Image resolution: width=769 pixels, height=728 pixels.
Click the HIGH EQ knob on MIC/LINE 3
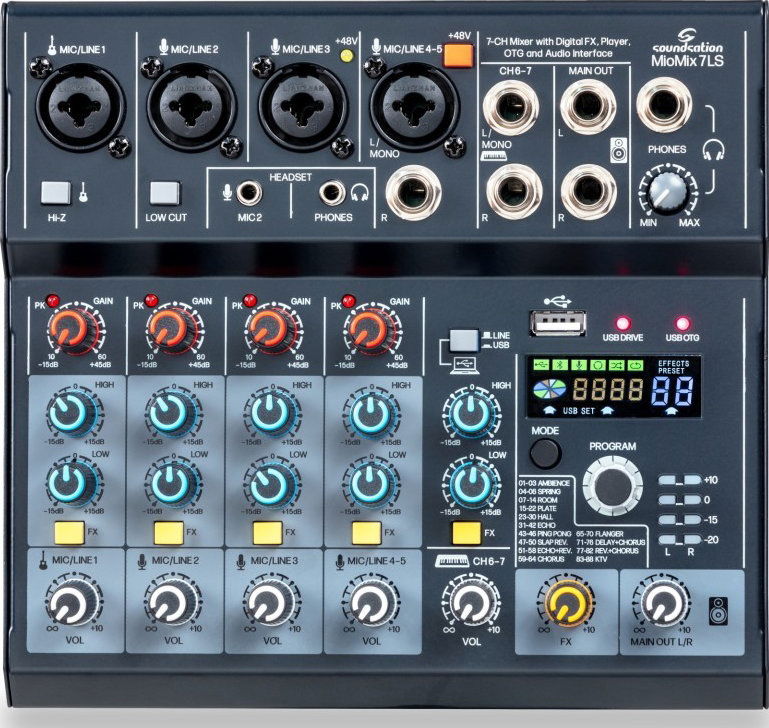click(267, 414)
